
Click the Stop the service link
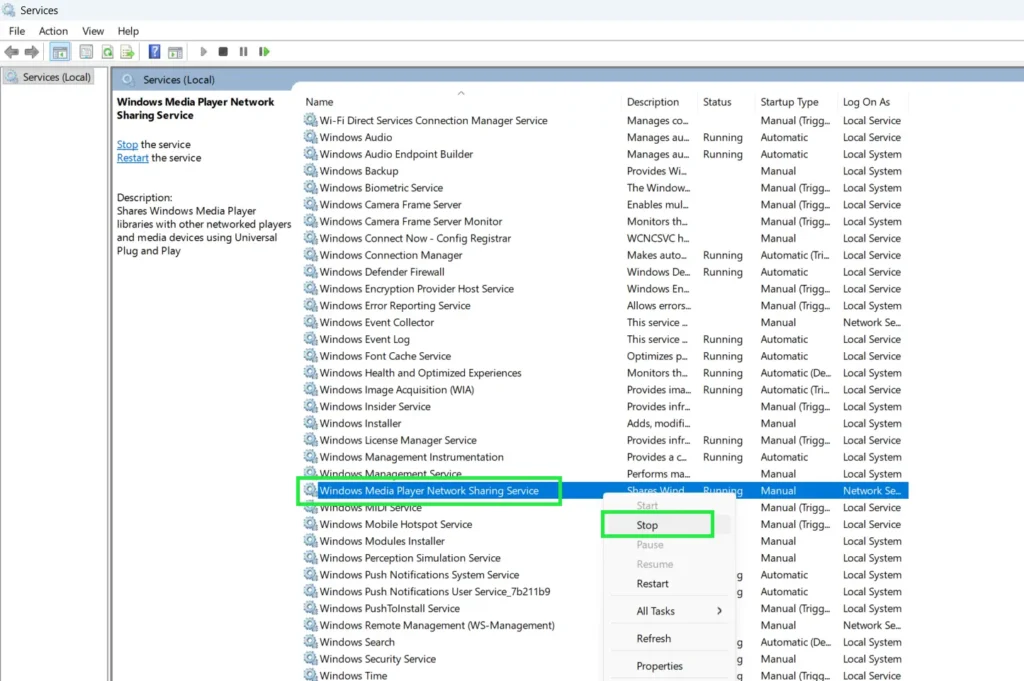click(x=126, y=144)
